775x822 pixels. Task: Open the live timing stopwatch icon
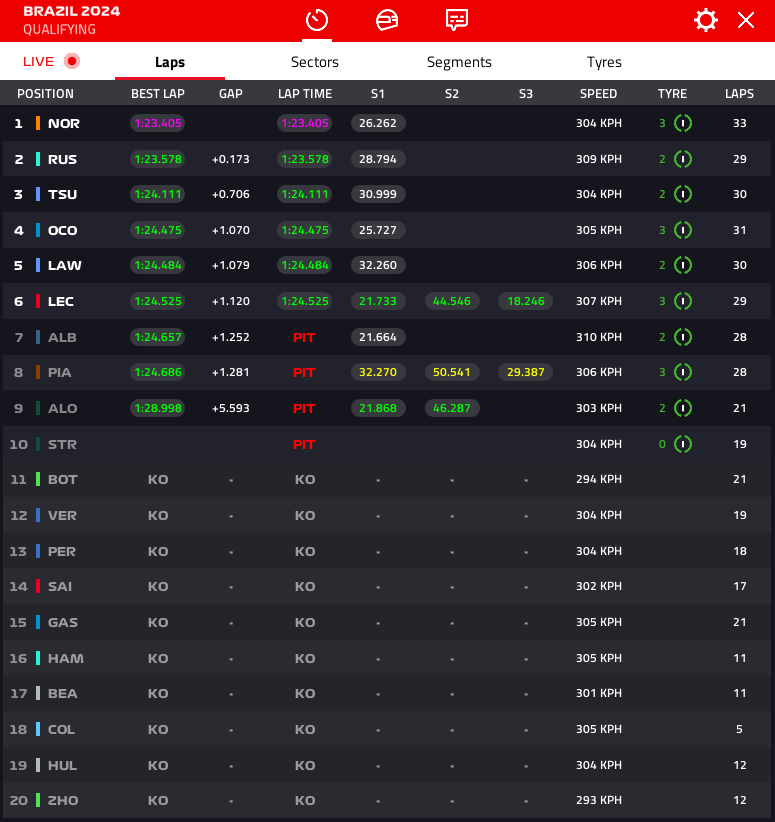pos(317,20)
